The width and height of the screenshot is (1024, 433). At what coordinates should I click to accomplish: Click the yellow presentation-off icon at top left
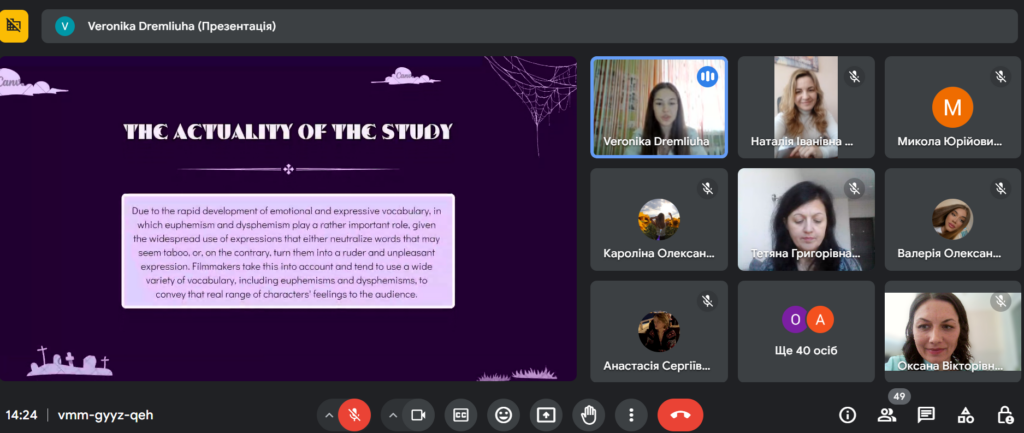coord(14,26)
